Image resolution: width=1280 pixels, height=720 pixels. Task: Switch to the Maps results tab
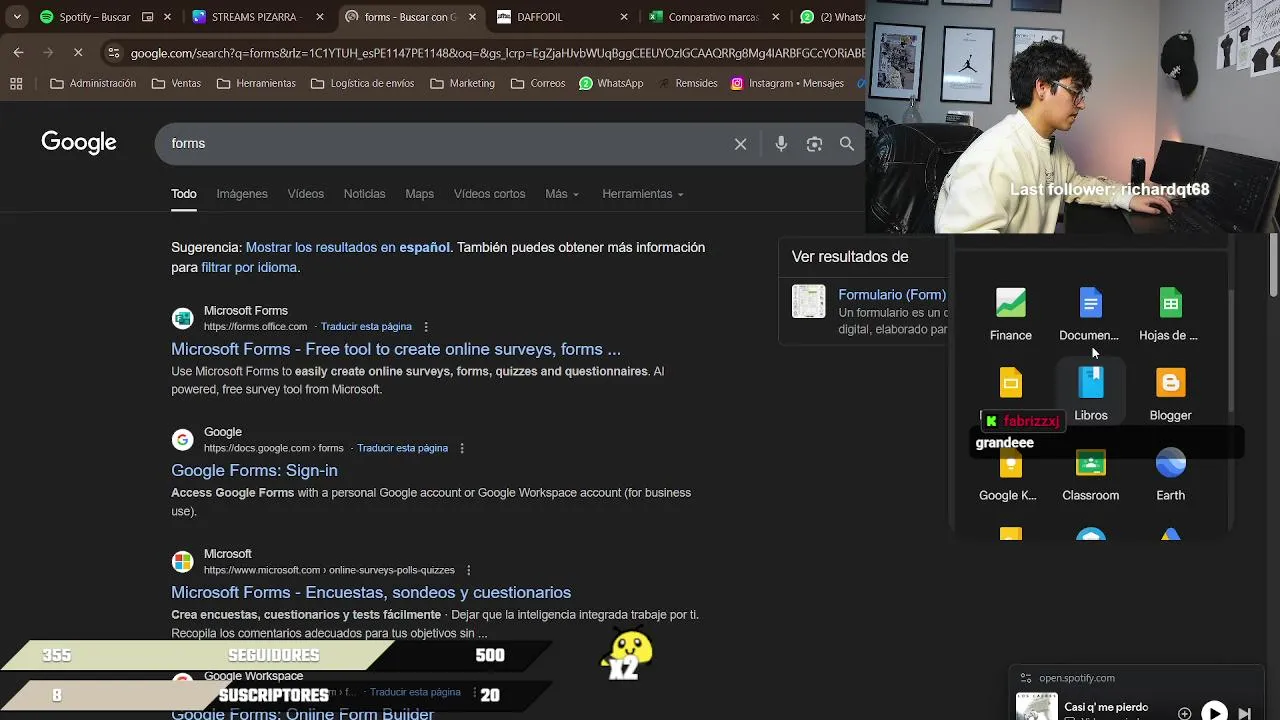point(419,194)
